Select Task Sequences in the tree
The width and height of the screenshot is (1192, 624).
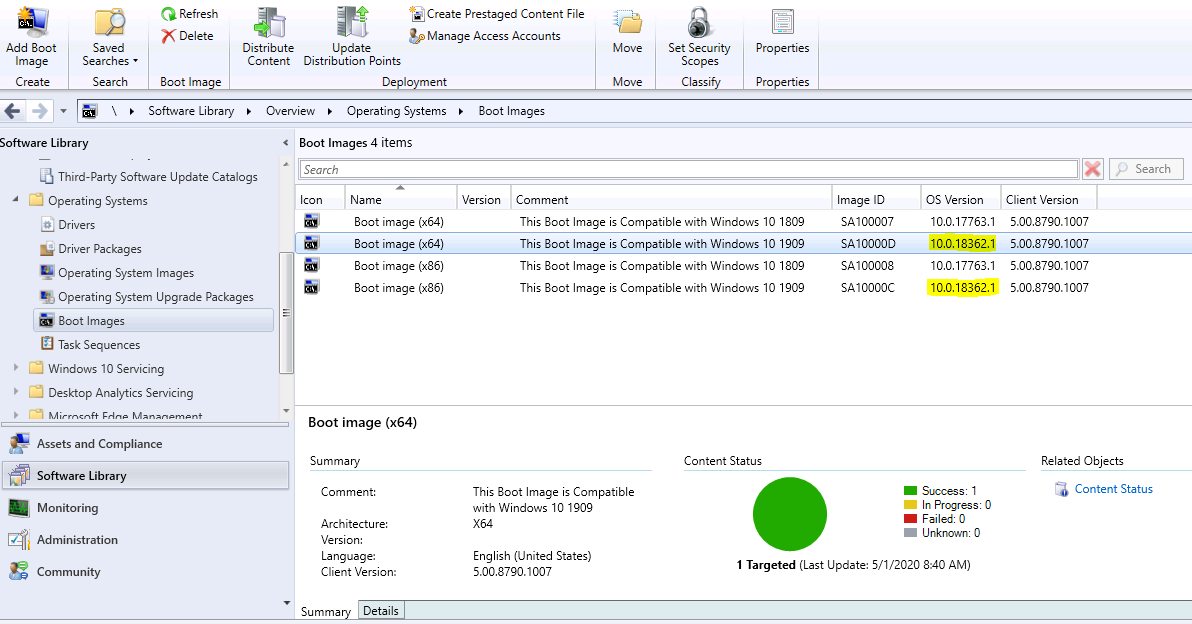(x=98, y=345)
